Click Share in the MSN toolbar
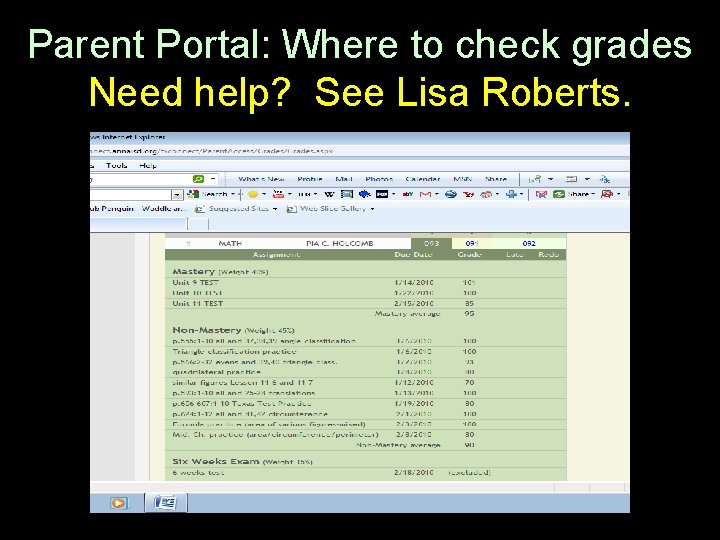The image size is (720, 540). (496, 179)
